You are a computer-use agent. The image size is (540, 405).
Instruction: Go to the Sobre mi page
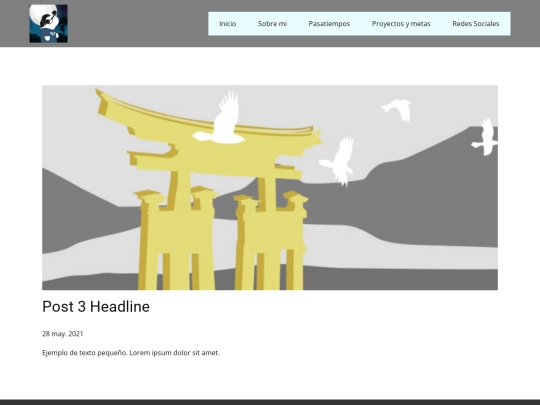(272, 24)
